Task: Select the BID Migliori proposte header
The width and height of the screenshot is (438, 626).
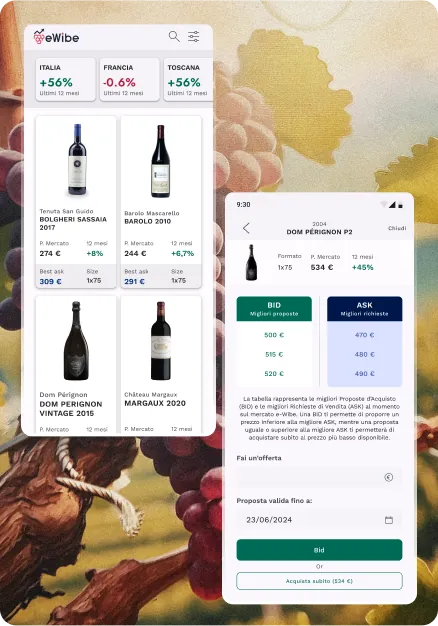Action: 274,309
